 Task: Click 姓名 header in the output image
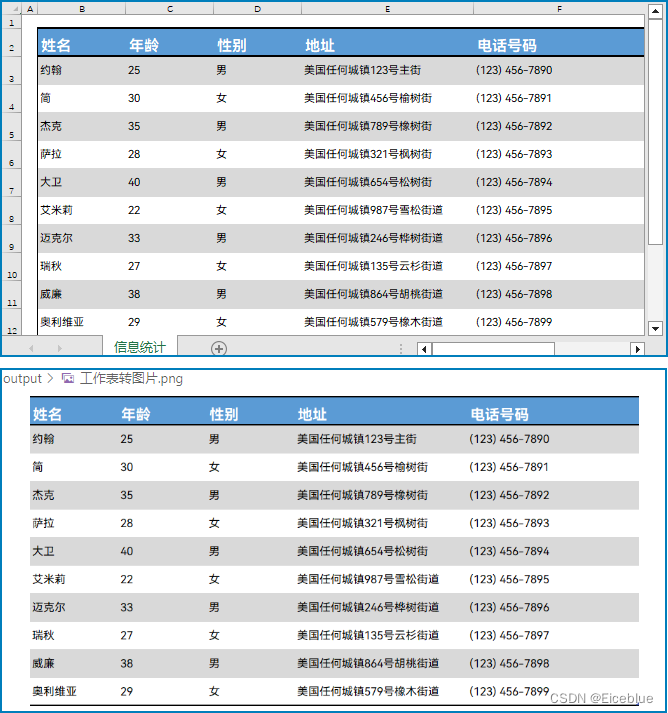tap(47, 414)
